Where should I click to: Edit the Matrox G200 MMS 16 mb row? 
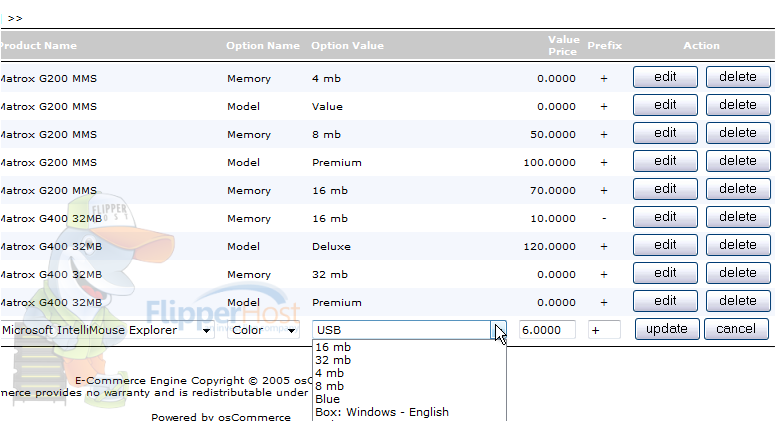(665, 189)
